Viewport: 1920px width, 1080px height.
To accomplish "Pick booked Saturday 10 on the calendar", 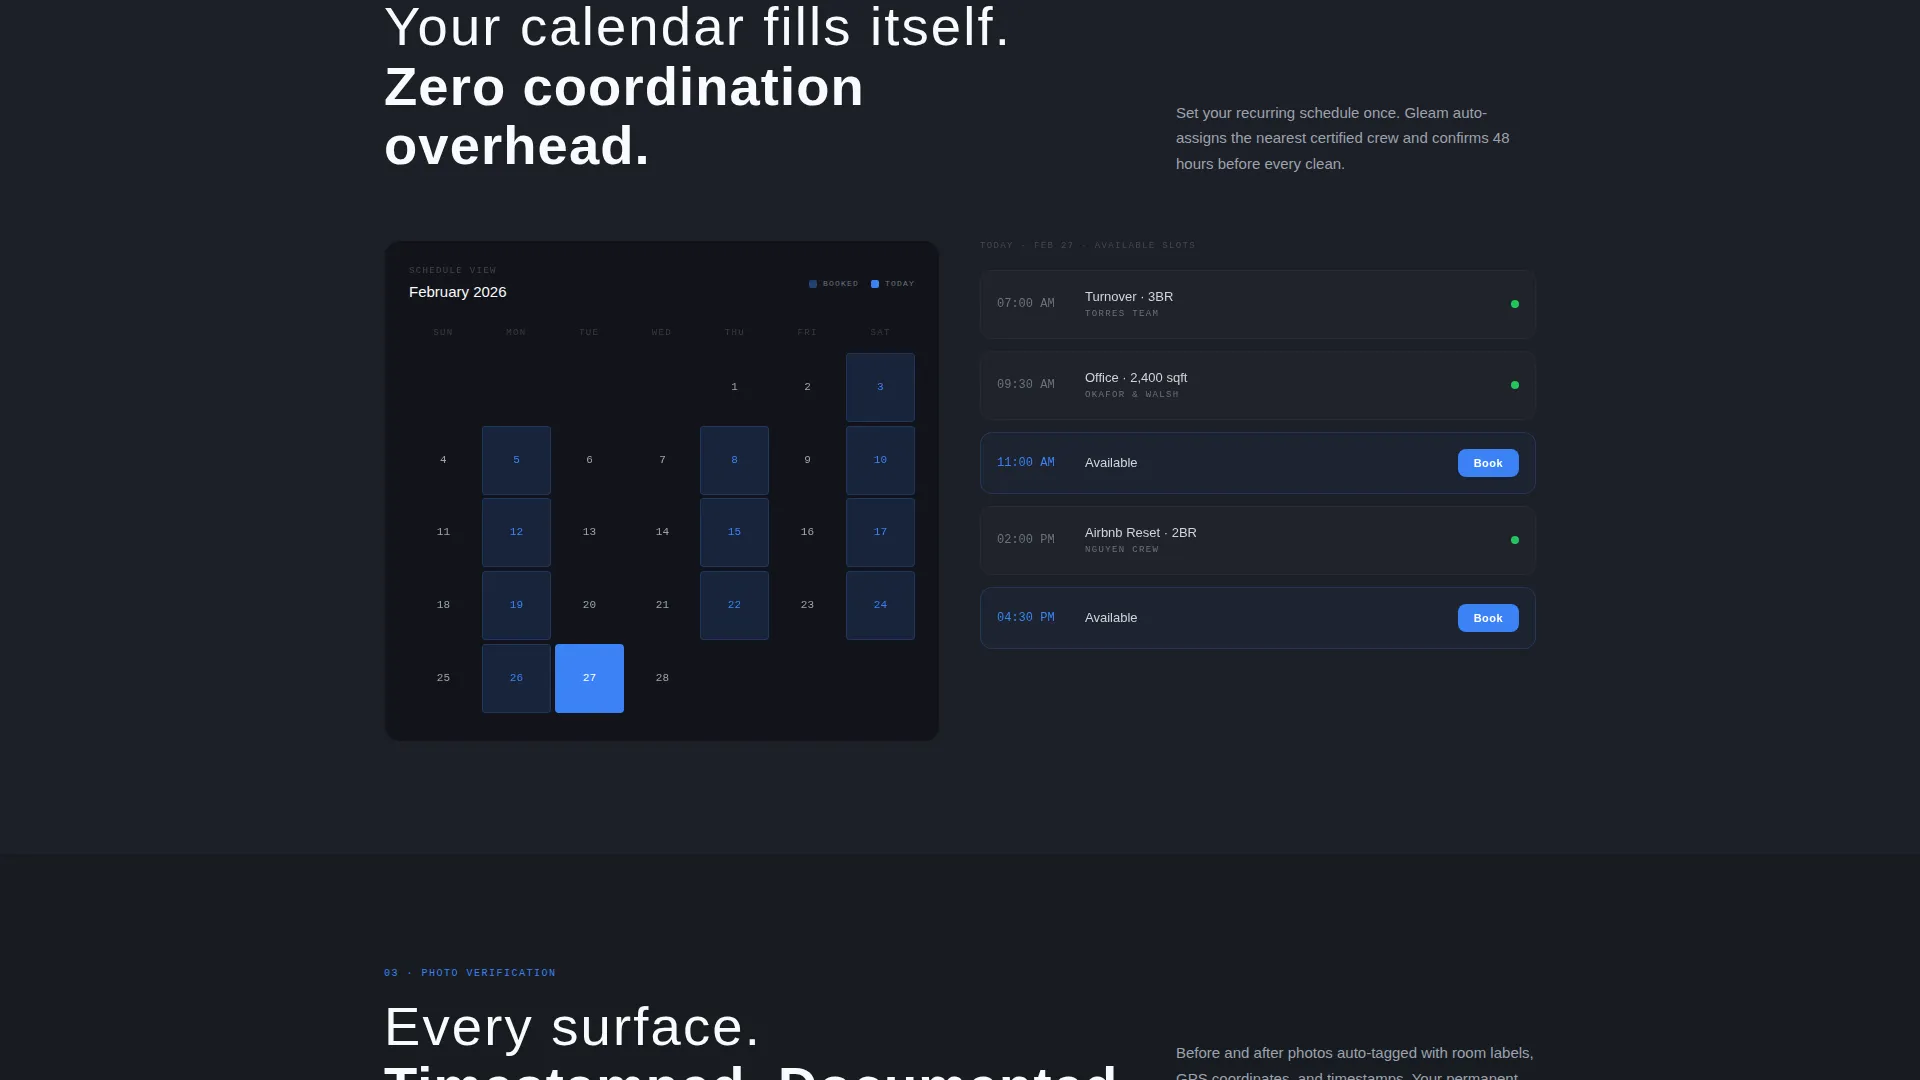I will [x=880, y=460].
